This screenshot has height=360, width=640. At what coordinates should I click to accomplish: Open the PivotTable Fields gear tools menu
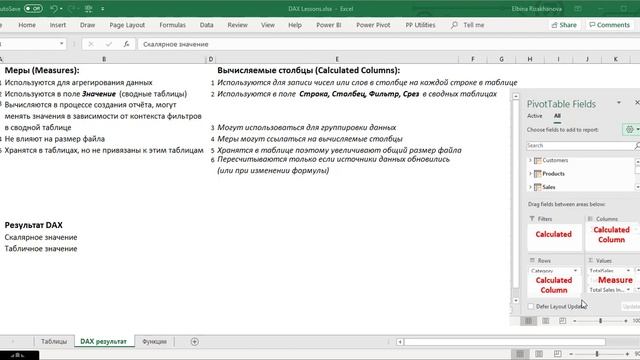click(x=632, y=129)
